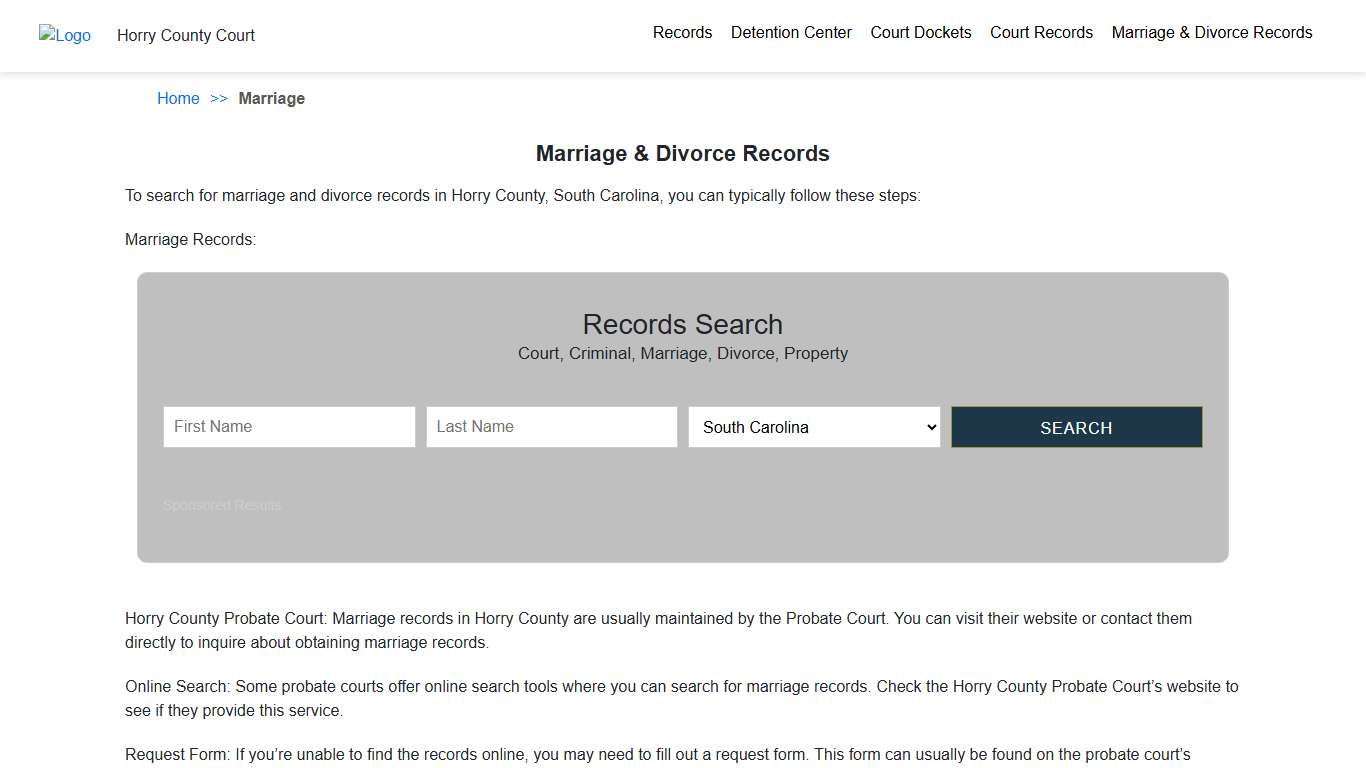Click the Last Name input field
The image size is (1366, 768).
551,427
